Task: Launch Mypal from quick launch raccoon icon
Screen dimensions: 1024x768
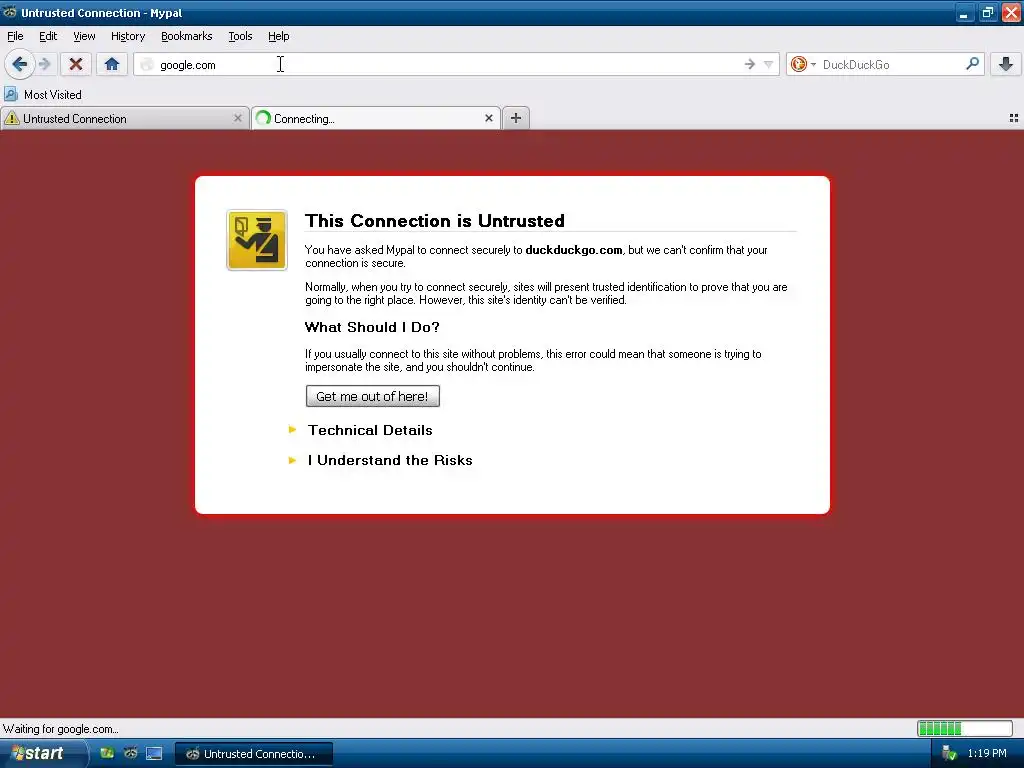Action: [131, 753]
